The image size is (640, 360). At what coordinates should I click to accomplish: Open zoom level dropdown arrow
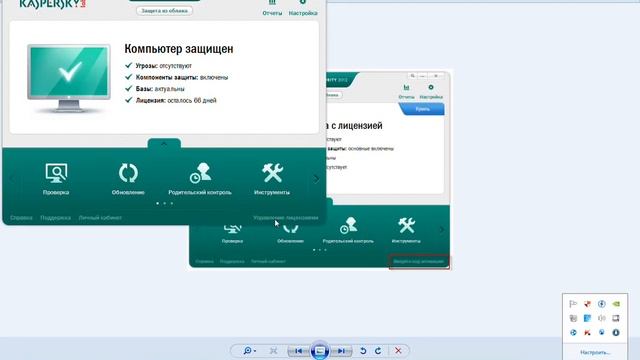pyautogui.click(x=255, y=351)
